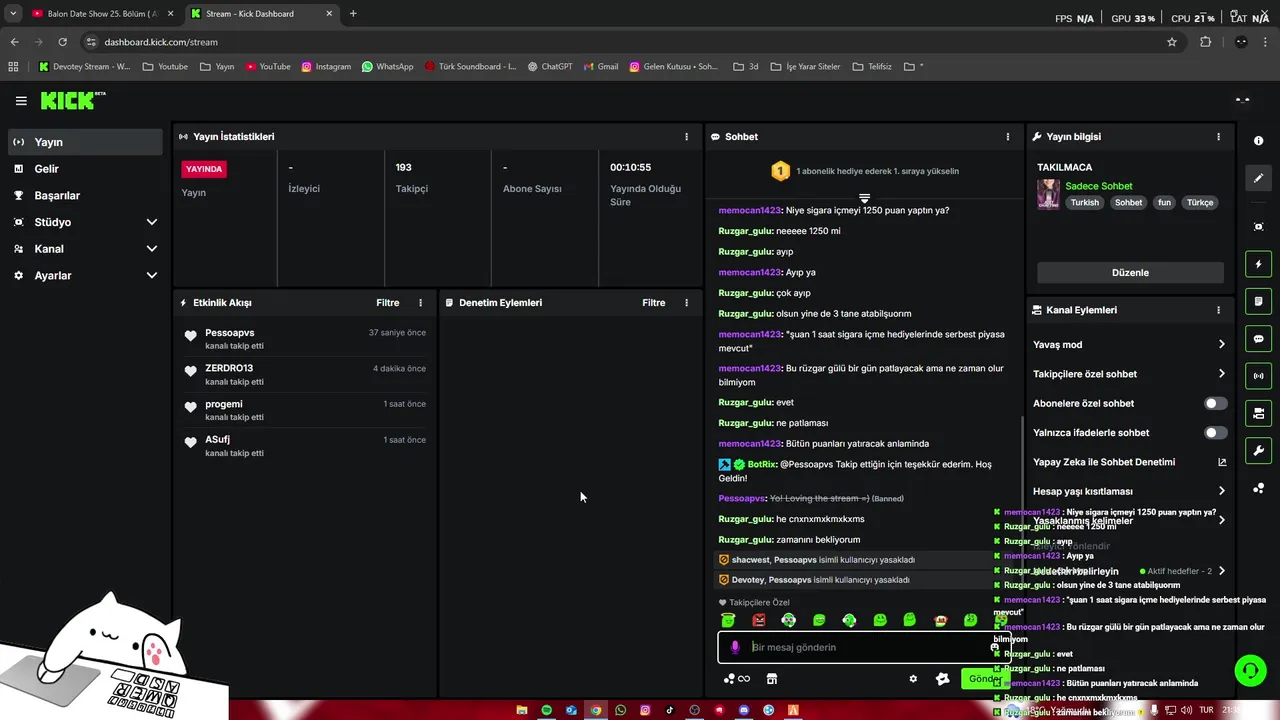Click the wrench icon in right toolbar
The height and width of the screenshot is (720, 1280).
click(1258, 451)
